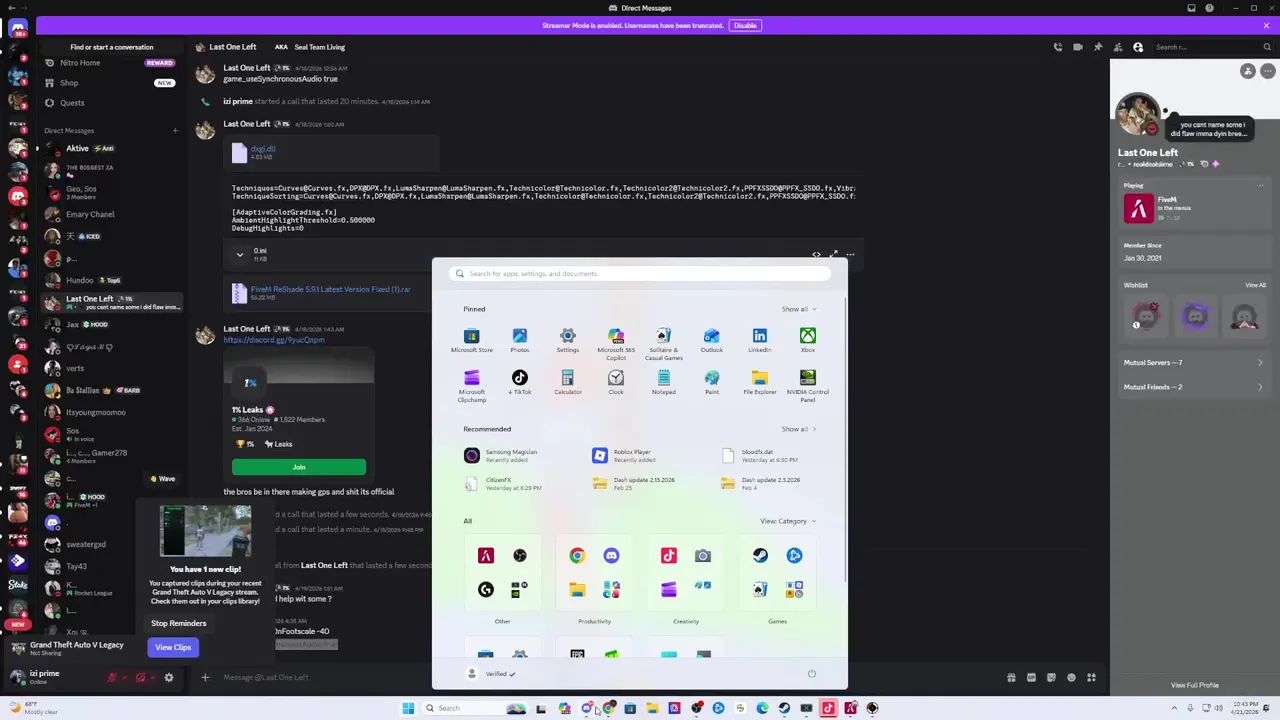
Task: Open TikTok from the Windows taskbar
Action: click(828, 708)
